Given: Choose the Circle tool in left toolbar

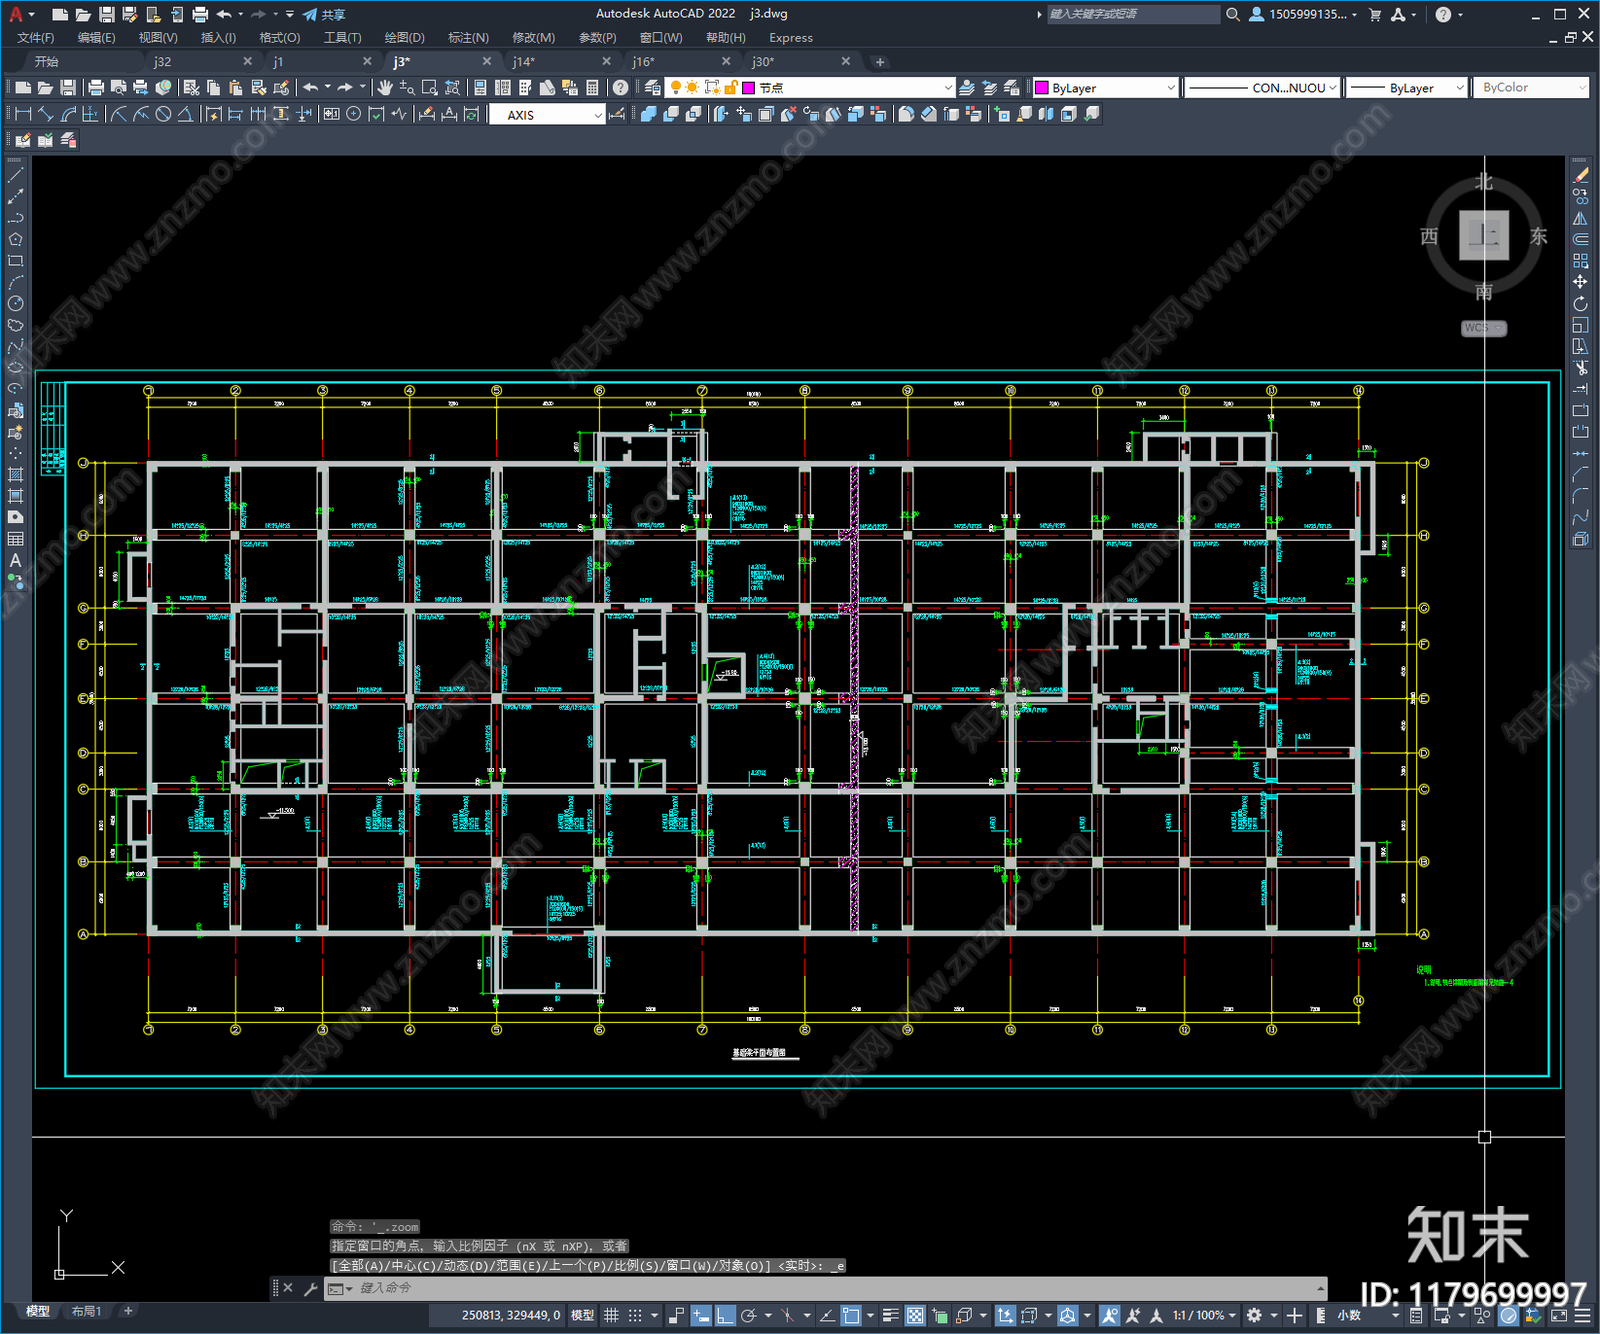Looking at the screenshot, I should [x=15, y=304].
